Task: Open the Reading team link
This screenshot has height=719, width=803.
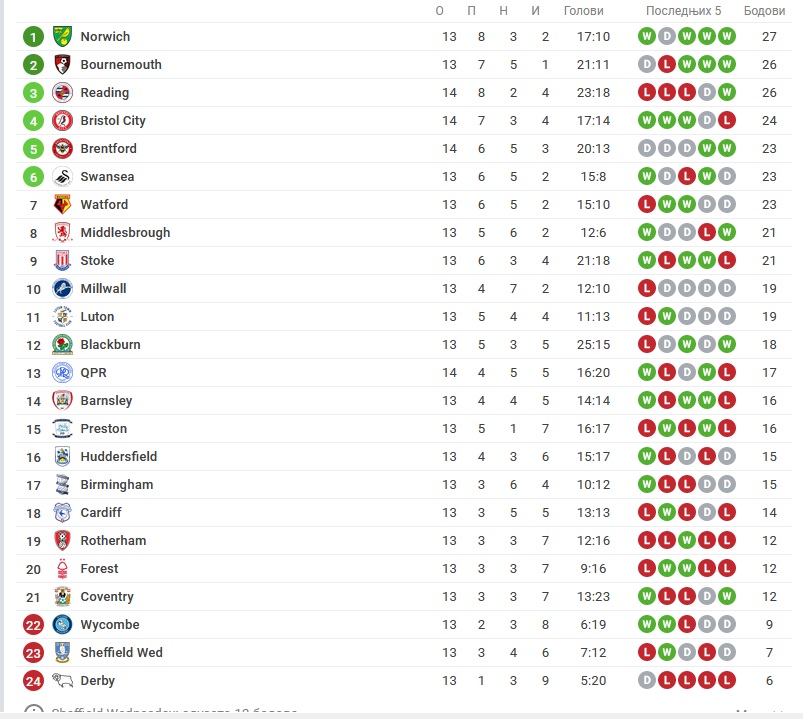Action: (x=104, y=93)
